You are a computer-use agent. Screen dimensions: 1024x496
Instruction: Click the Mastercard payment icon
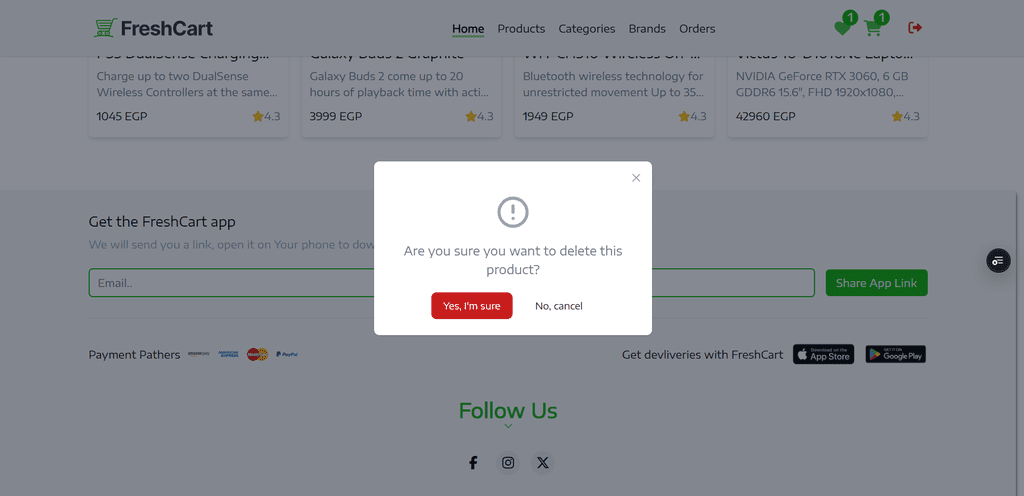coord(257,354)
